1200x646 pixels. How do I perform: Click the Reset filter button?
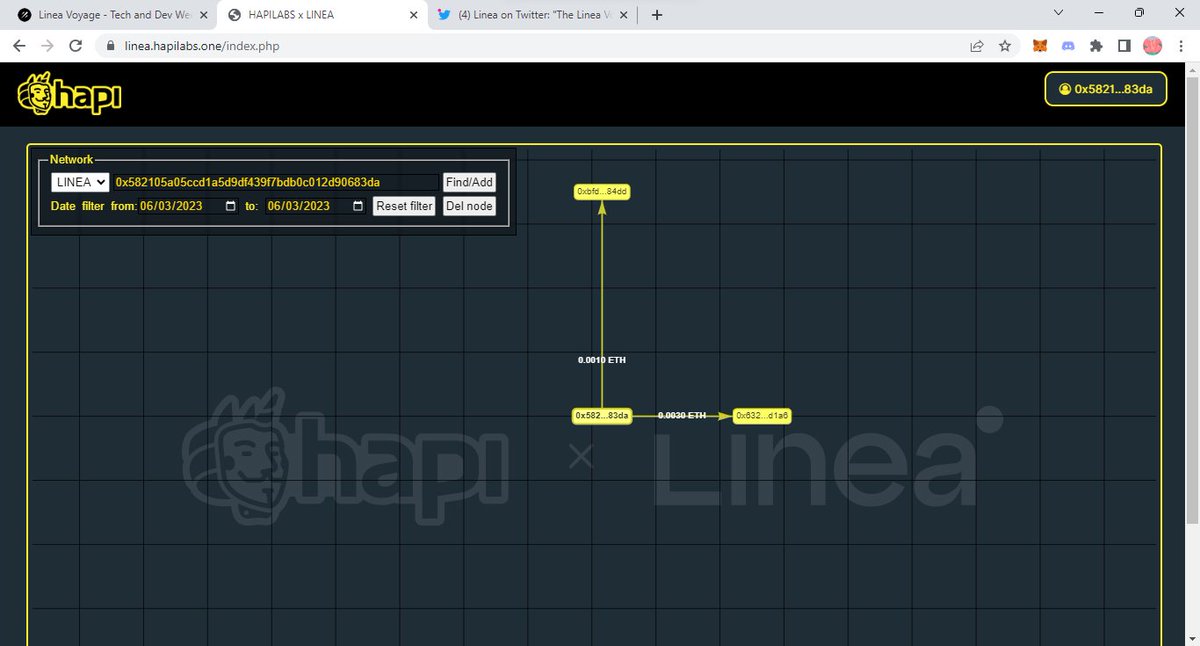[404, 206]
